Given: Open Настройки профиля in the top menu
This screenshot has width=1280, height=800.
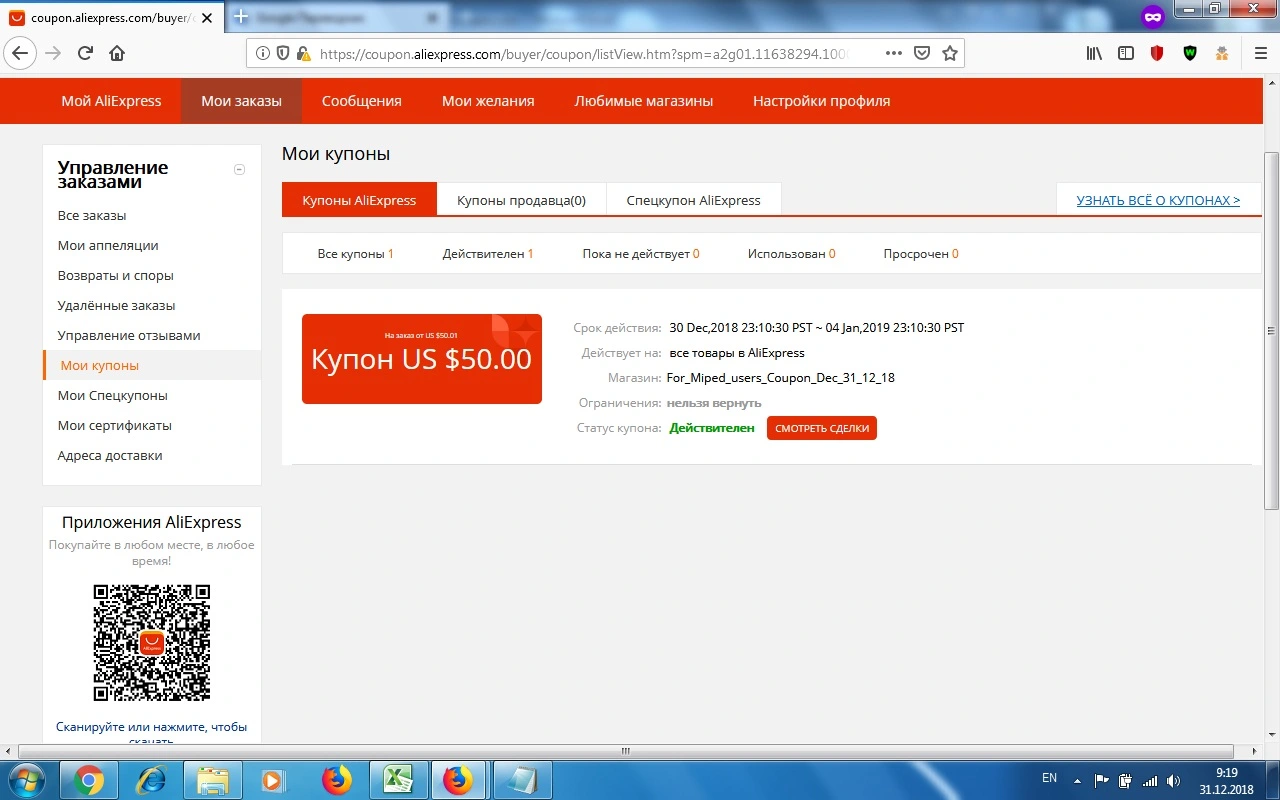Looking at the screenshot, I should click(x=821, y=101).
